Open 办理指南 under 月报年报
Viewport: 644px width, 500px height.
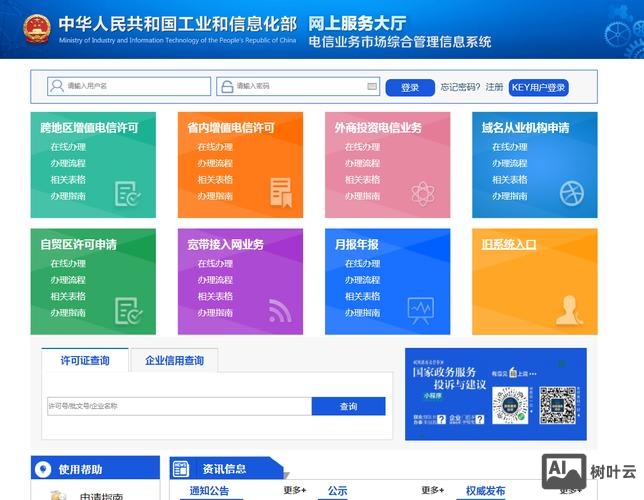click(x=363, y=313)
